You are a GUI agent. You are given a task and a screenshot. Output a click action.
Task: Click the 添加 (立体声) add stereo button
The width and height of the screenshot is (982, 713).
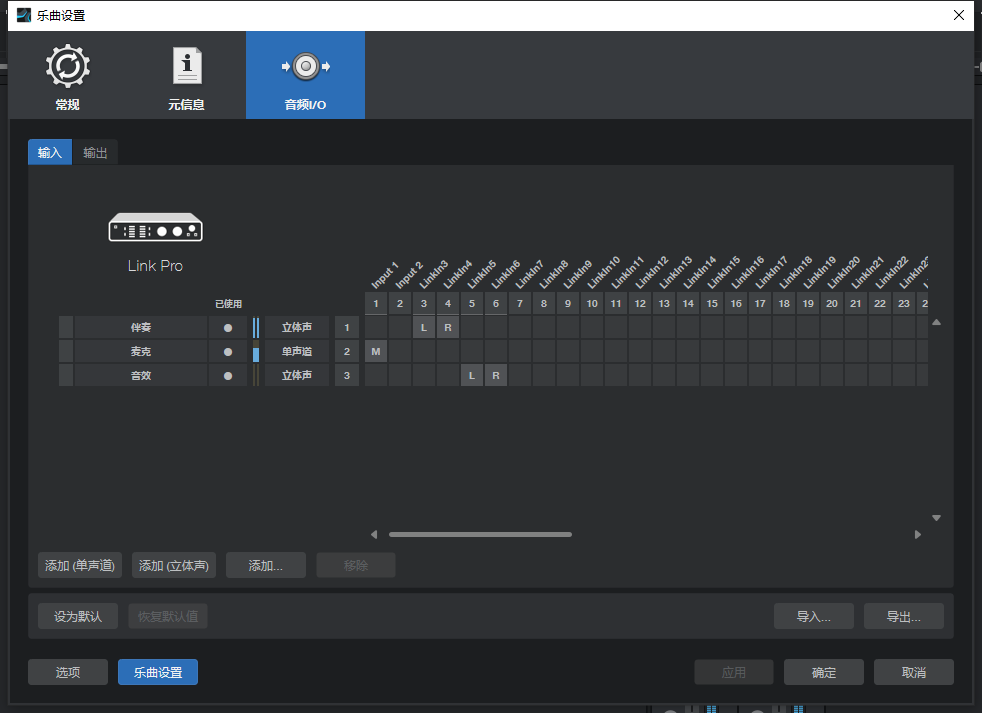pos(174,565)
